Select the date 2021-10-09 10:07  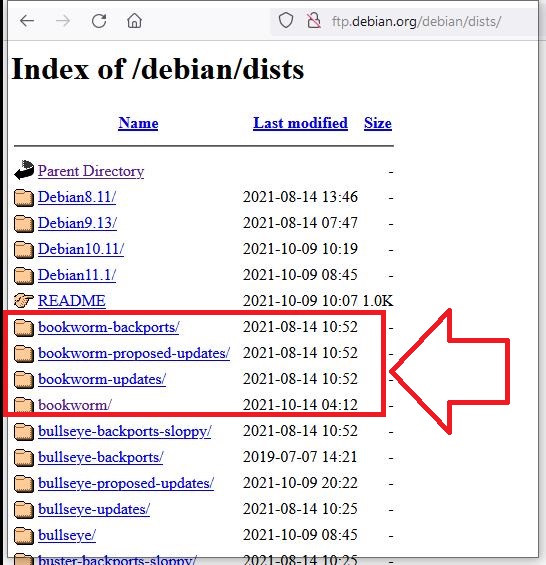pos(300,301)
